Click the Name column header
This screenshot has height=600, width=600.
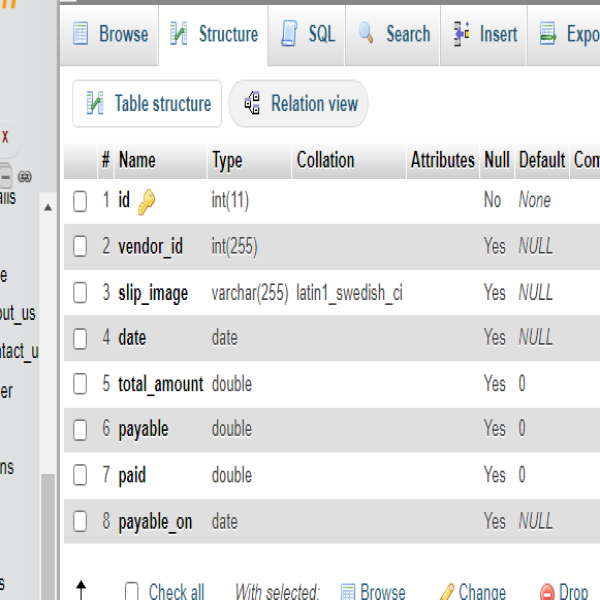137,160
